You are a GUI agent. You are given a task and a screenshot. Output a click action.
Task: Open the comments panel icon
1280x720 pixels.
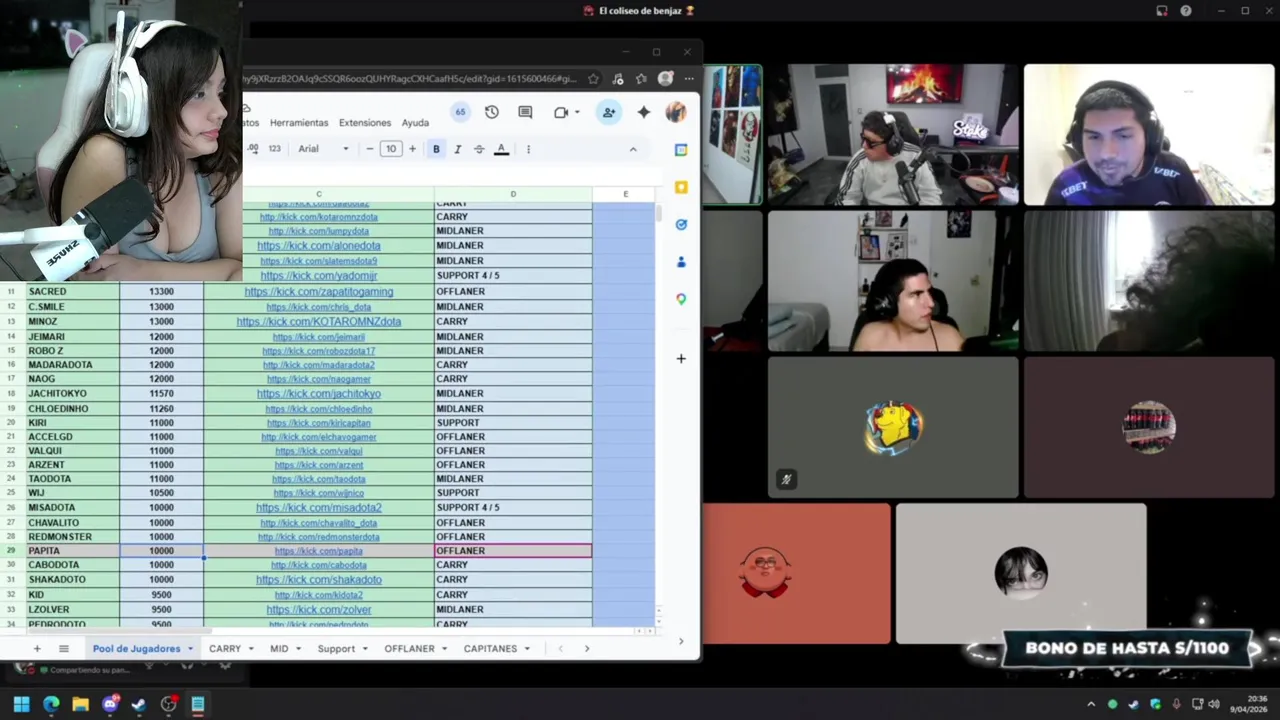pos(525,112)
